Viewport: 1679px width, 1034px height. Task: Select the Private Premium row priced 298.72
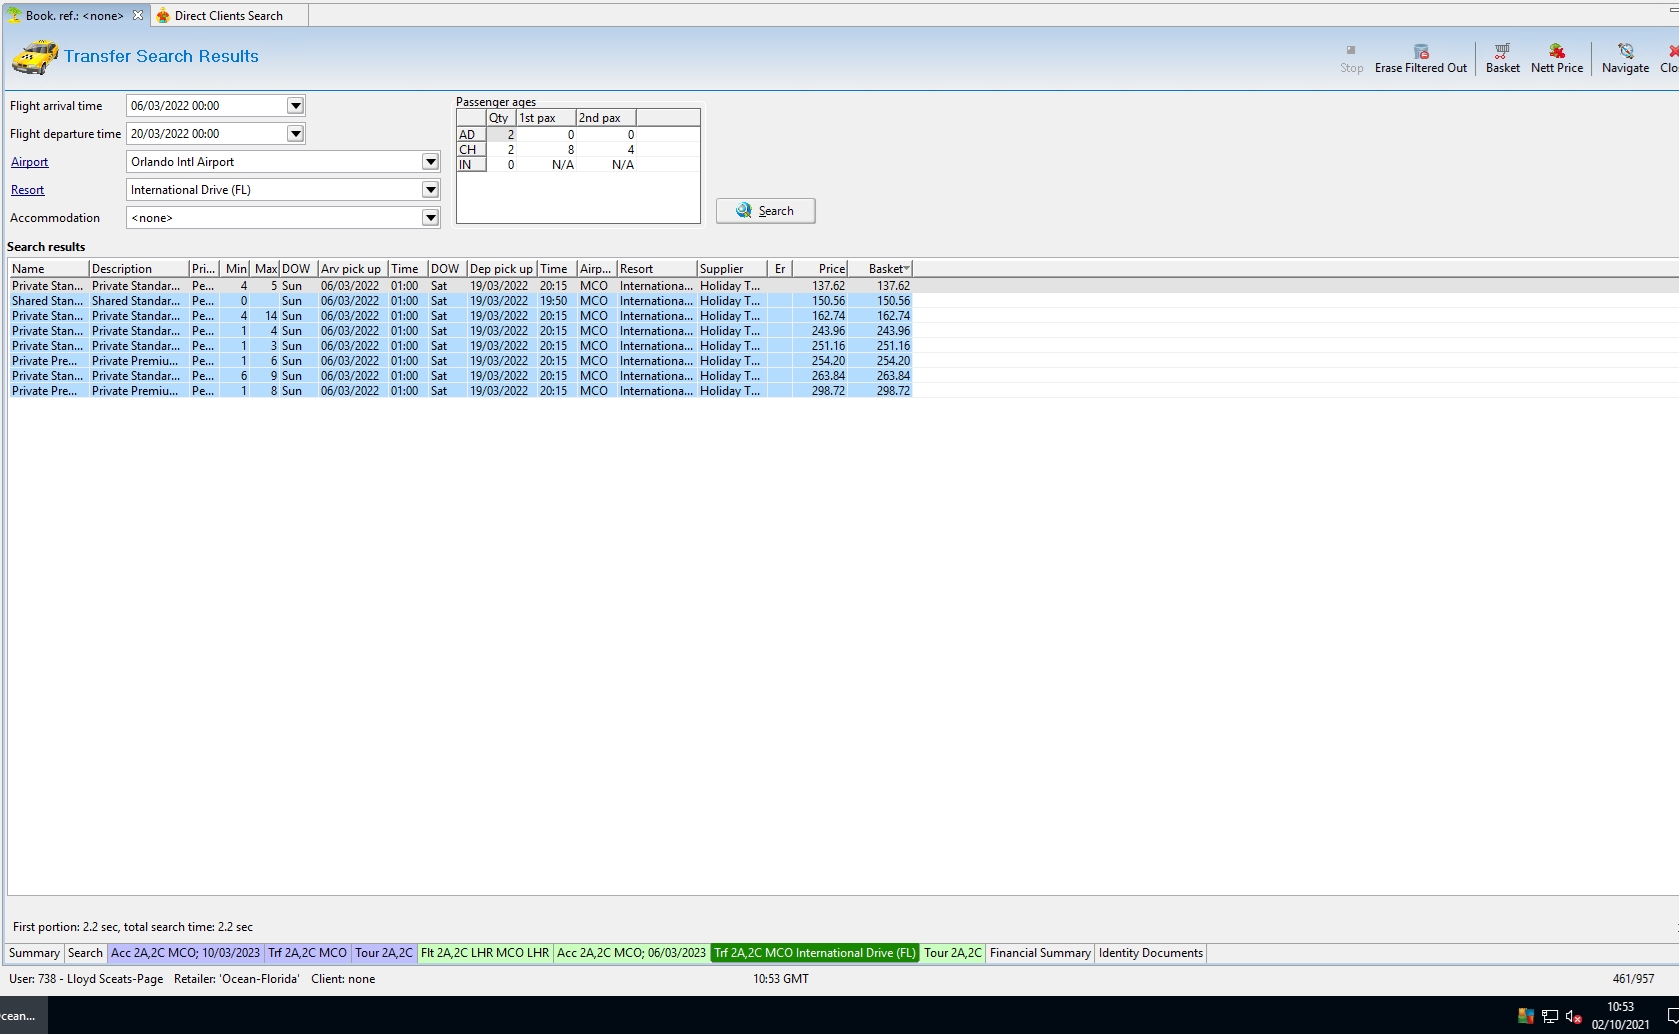461,391
